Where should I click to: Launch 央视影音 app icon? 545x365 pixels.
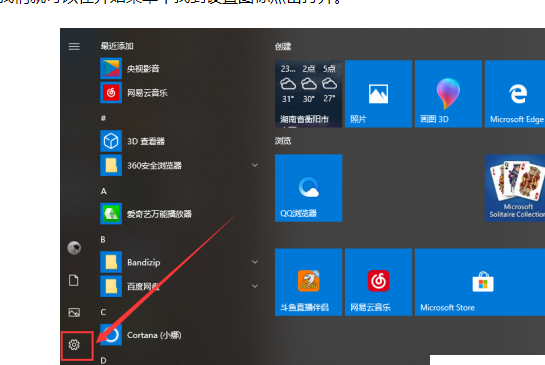(x=111, y=68)
